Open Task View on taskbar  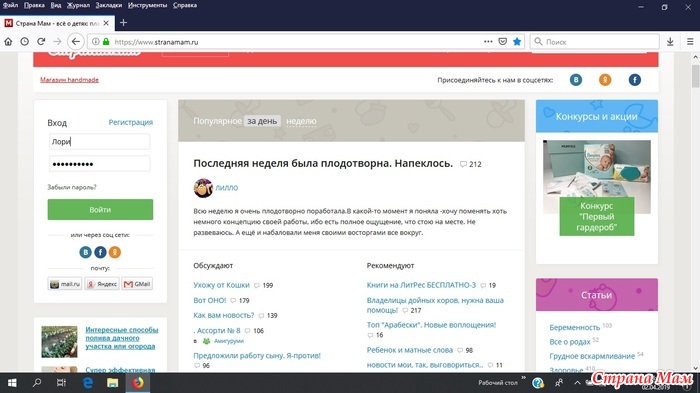[x=61, y=383]
